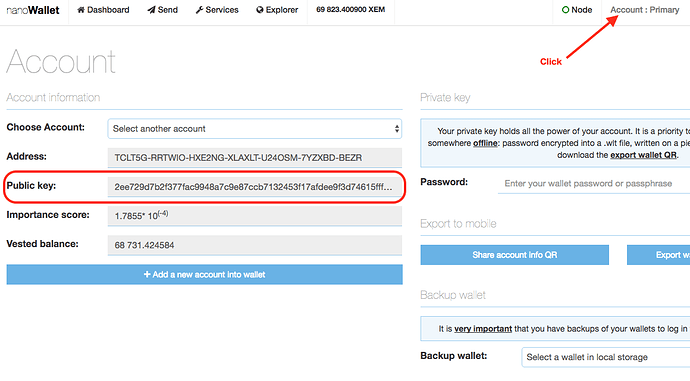Click Share account info QR button
This screenshot has width=690, height=381.
coord(514,255)
